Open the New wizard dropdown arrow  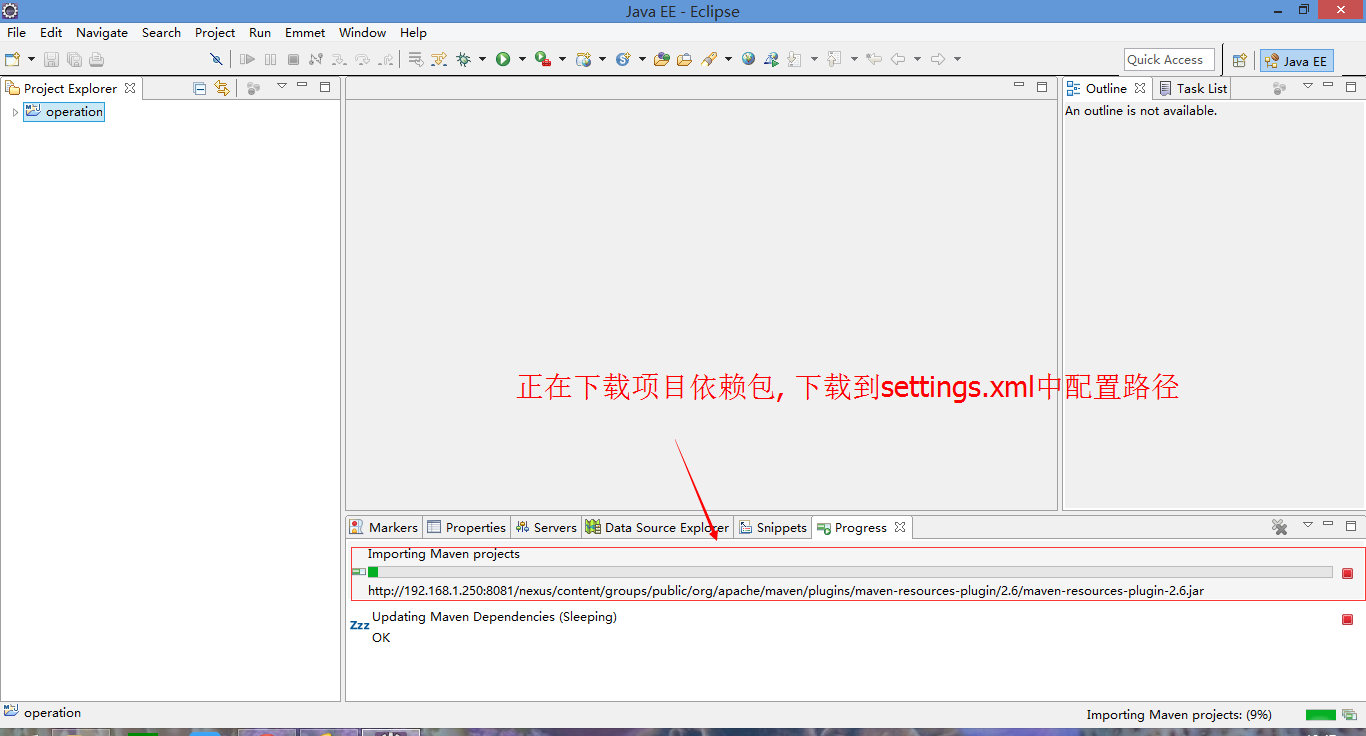click(31, 60)
